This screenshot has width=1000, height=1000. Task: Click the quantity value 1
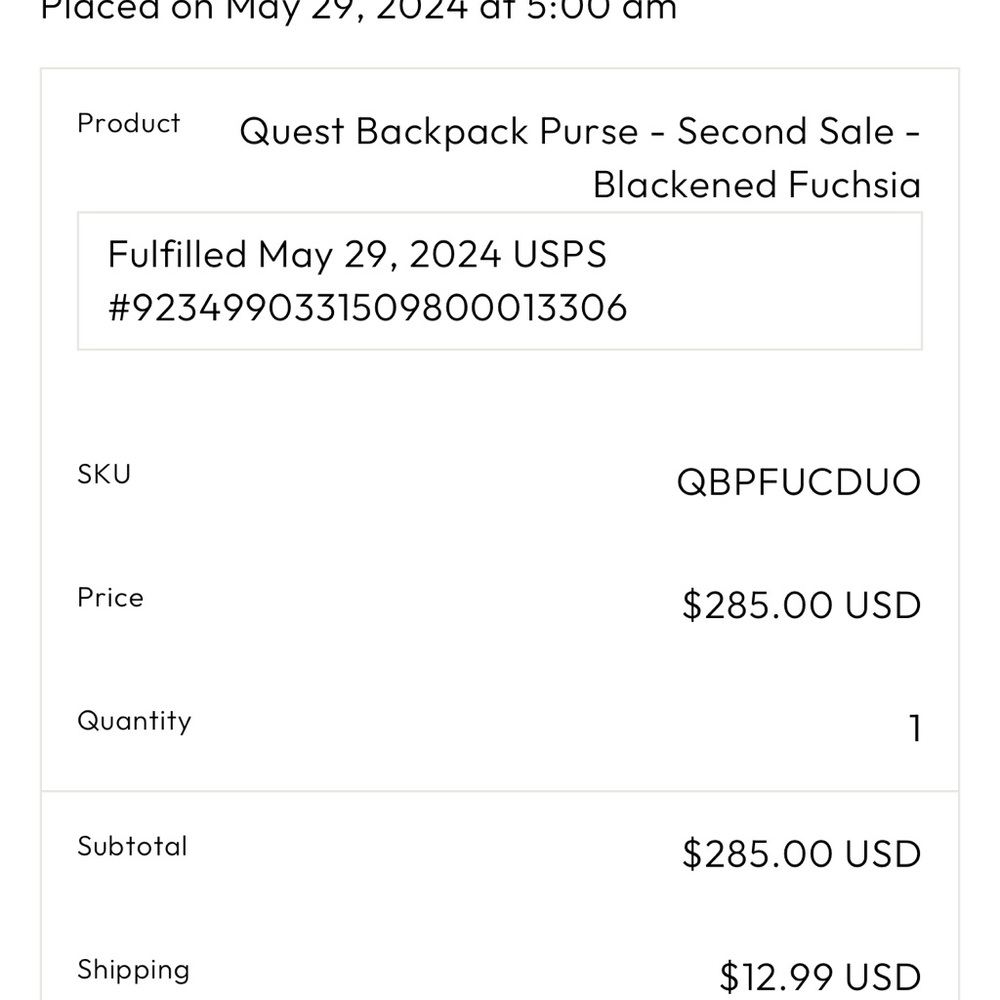[915, 728]
